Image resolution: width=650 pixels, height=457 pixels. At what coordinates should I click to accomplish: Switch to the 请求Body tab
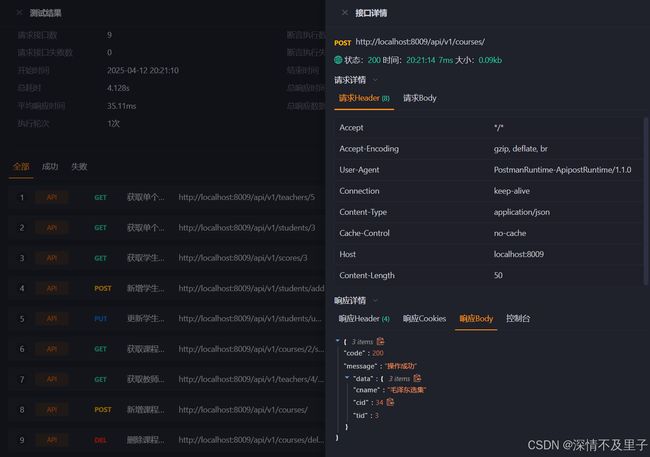420,98
